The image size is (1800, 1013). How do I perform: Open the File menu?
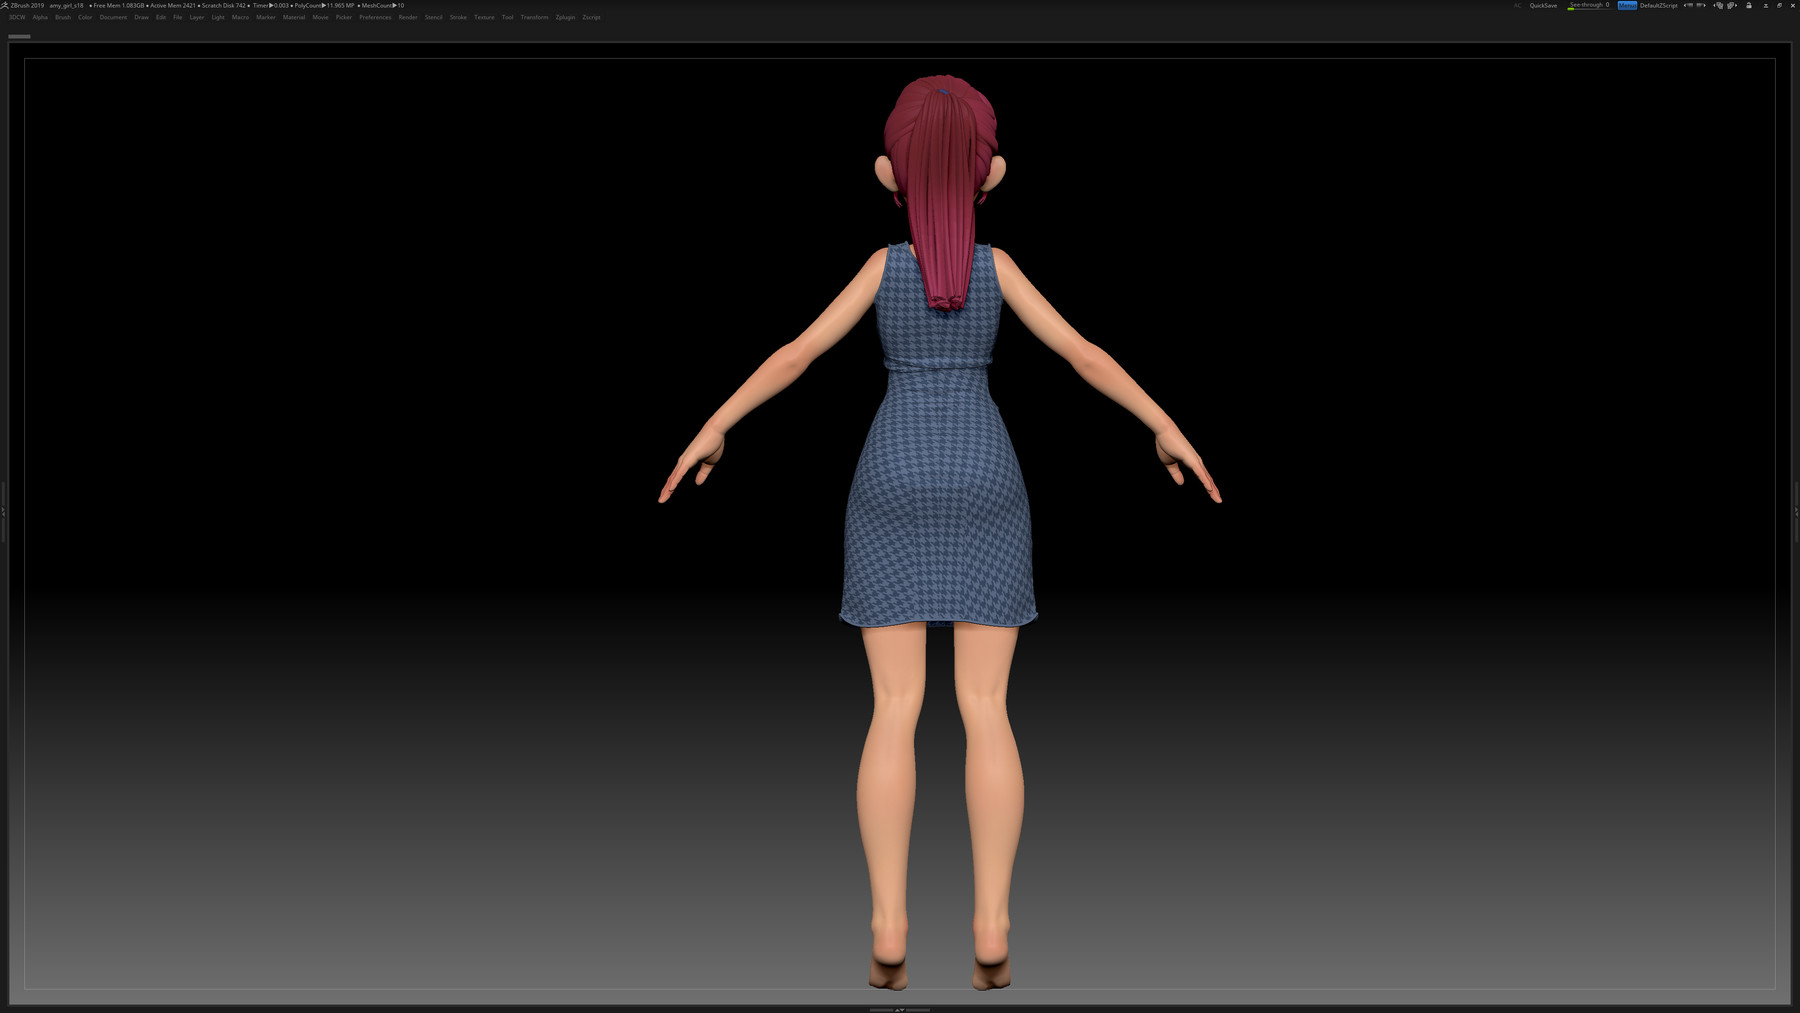click(x=177, y=17)
